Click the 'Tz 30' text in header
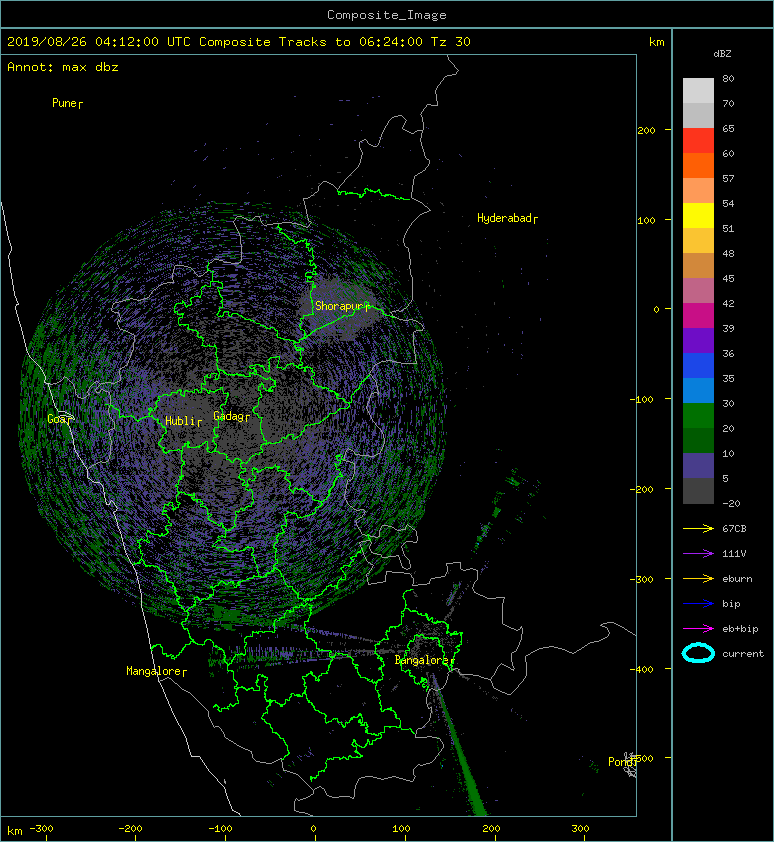Screen dimensions: 774x842 pos(451,42)
